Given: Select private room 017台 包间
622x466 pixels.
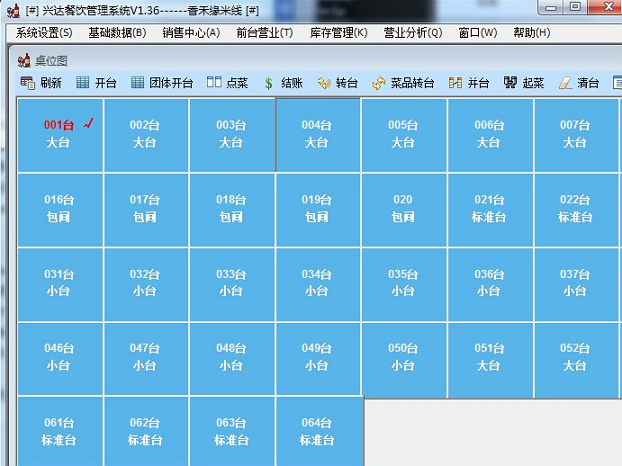Looking at the screenshot, I should (146, 210).
